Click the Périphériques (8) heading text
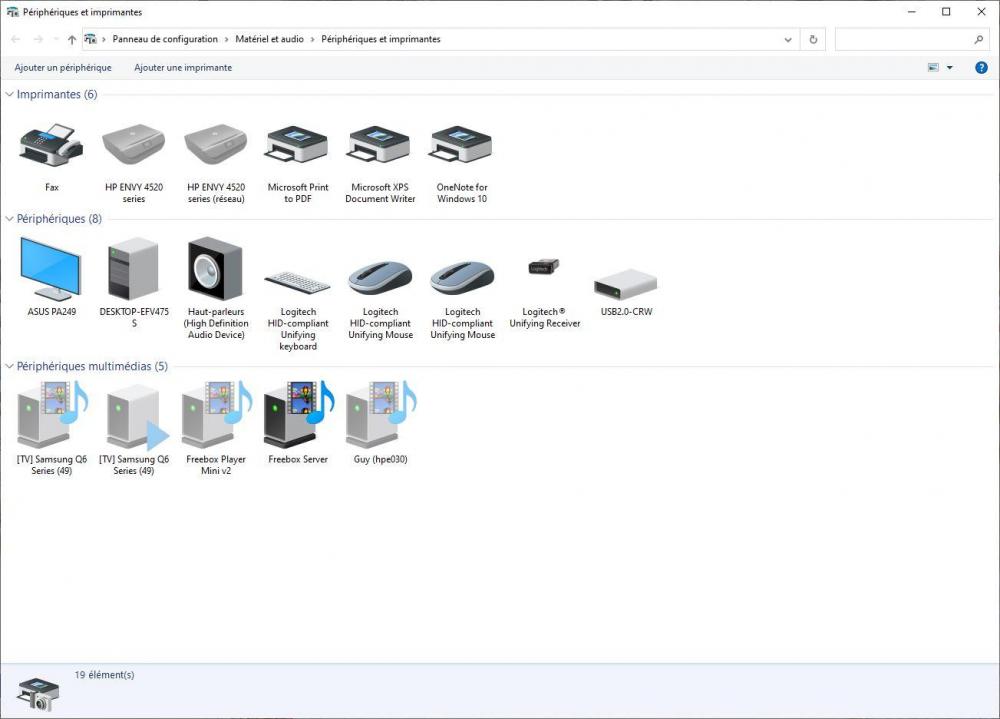The height and width of the screenshot is (719, 1000). [x=59, y=219]
